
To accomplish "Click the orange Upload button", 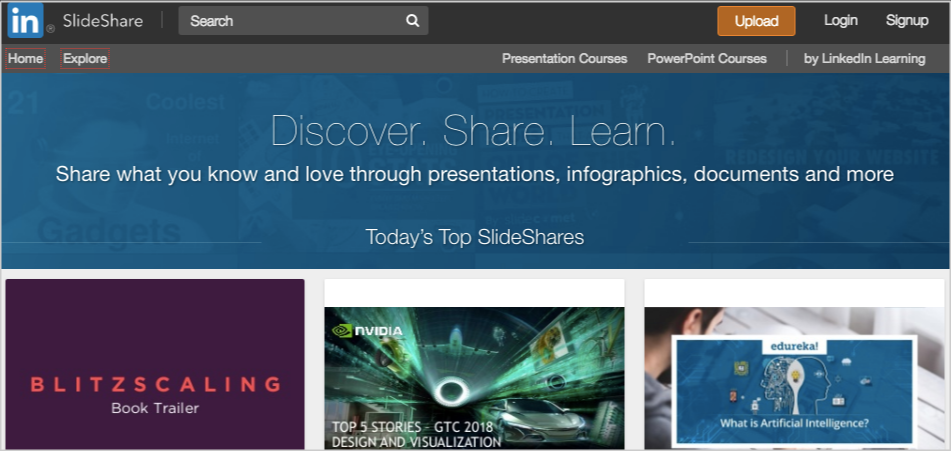I will tap(756, 21).
